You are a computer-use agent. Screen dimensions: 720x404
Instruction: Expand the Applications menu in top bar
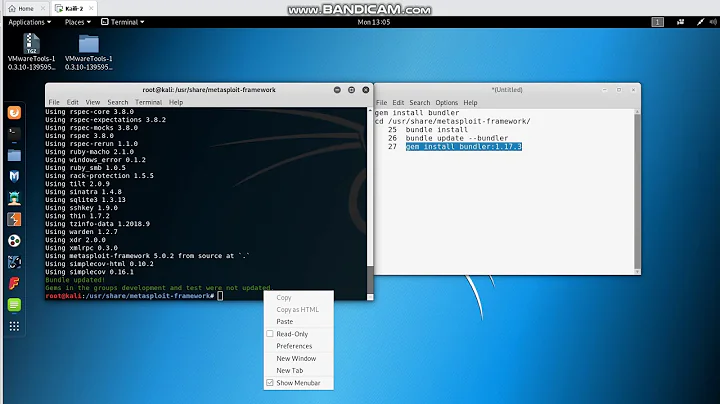(x=30, y=21)
